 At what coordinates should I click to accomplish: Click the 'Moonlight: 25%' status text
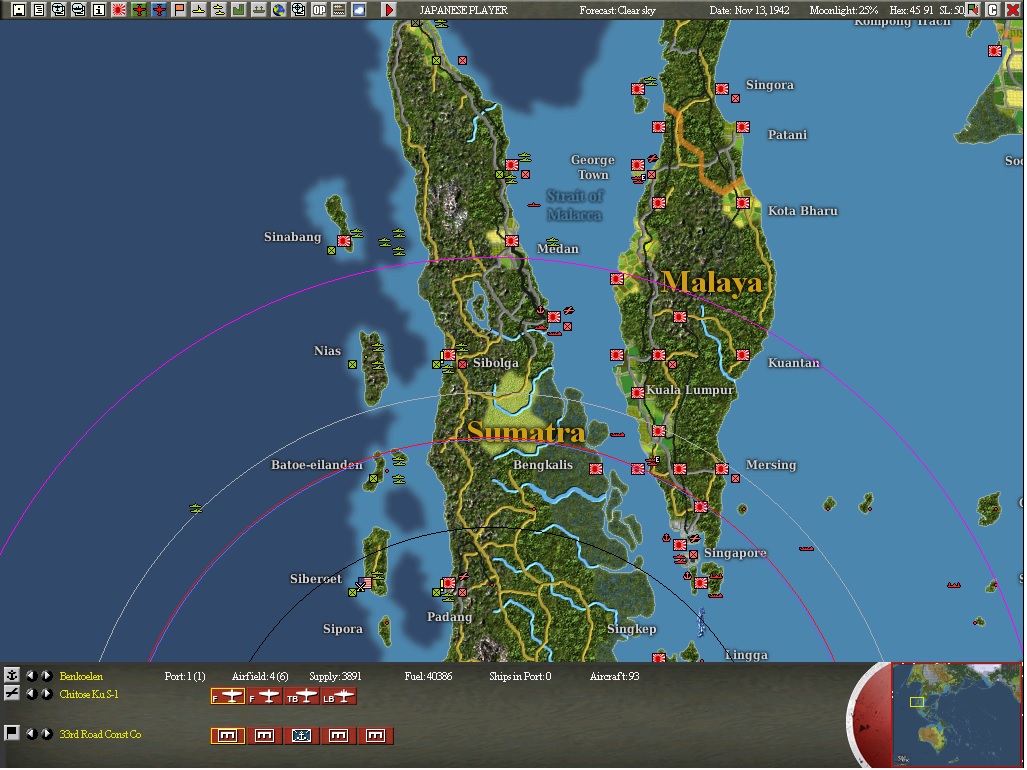click(x=844, y=10)
